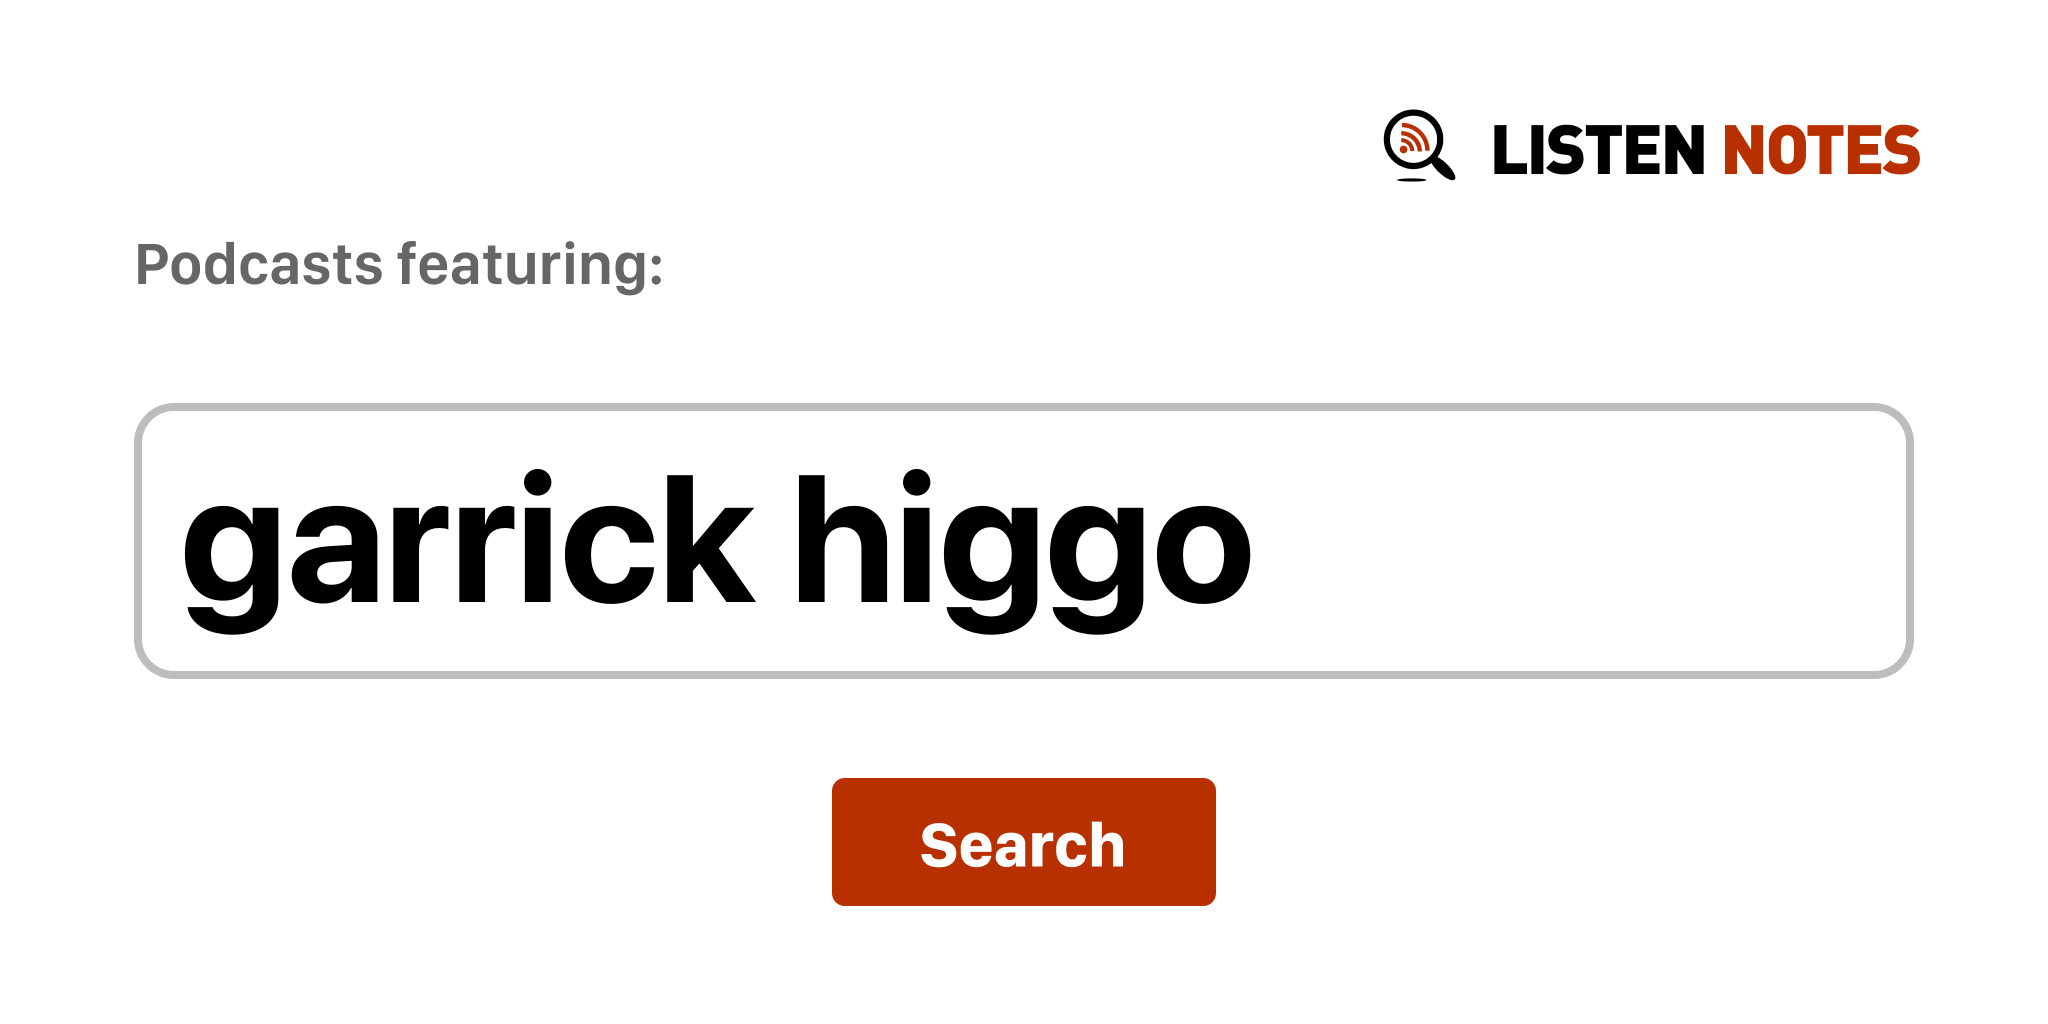
Task: Place cursor just before "garrick" text
Action: pyautogui.click(x=179, y=541)
